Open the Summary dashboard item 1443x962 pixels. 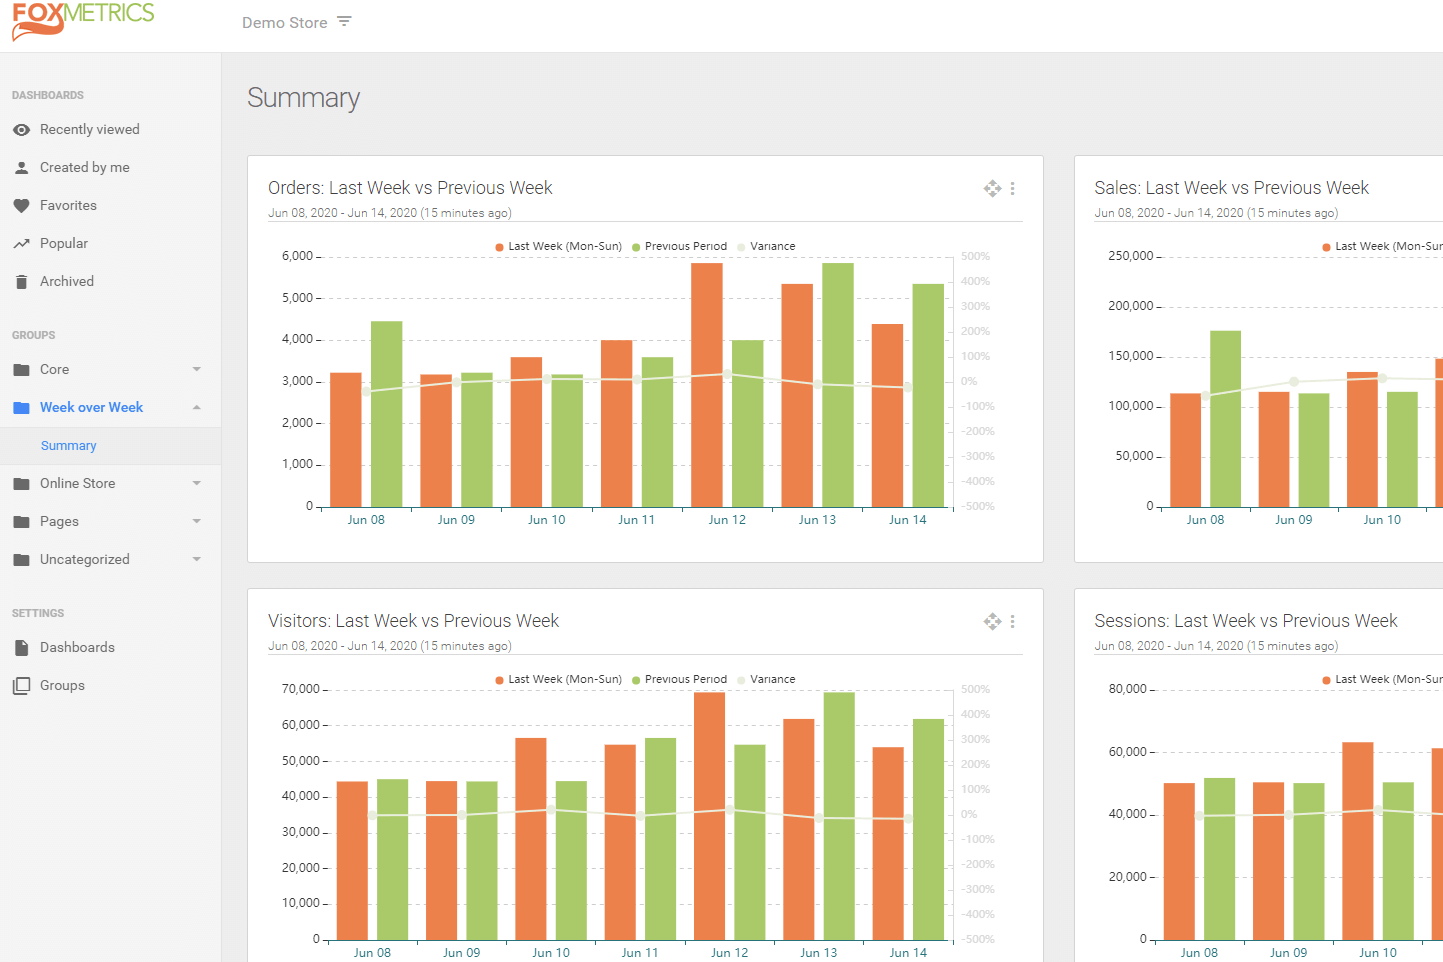[x=68, y=445]
